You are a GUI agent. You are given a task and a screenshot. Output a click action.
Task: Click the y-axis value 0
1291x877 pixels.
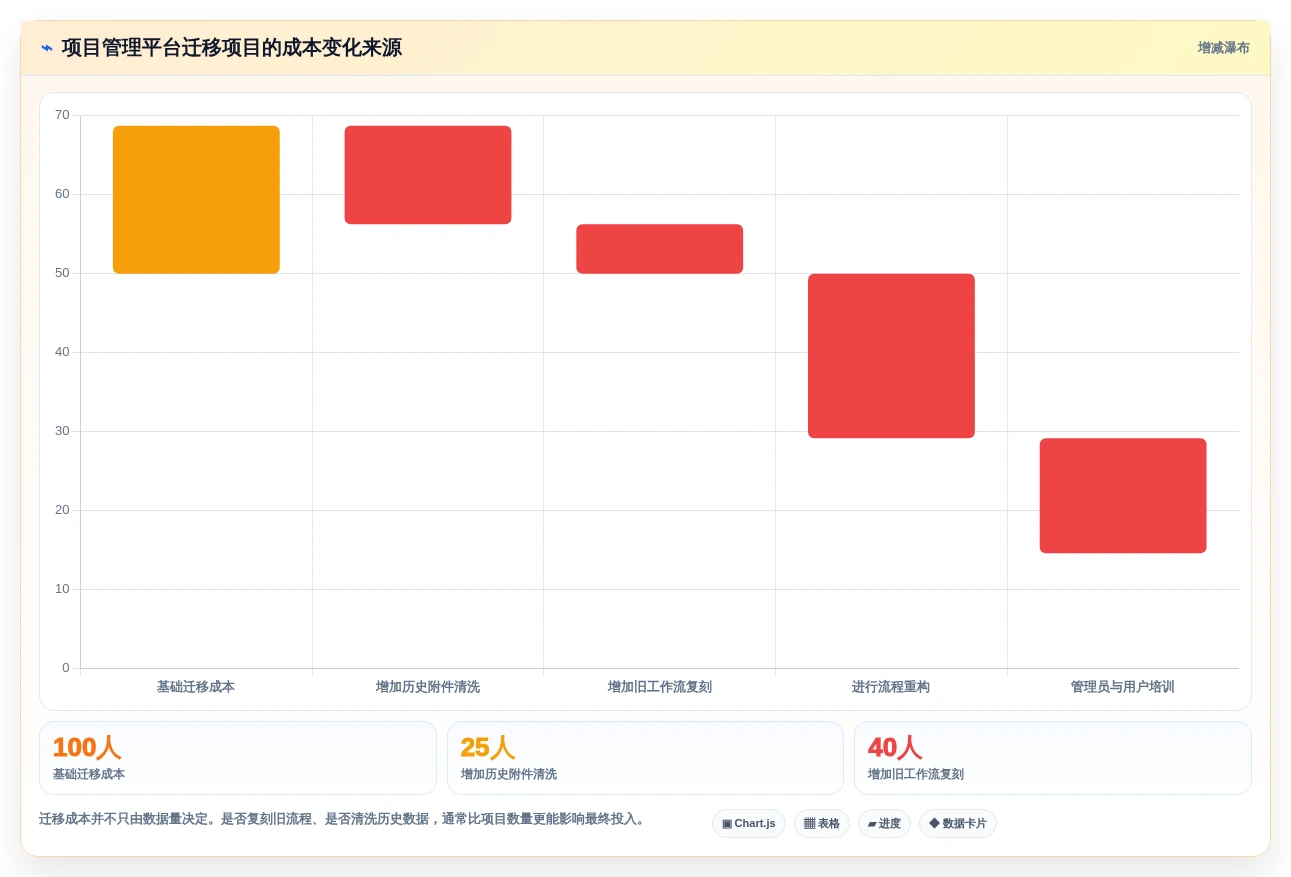tap(66, 668)
